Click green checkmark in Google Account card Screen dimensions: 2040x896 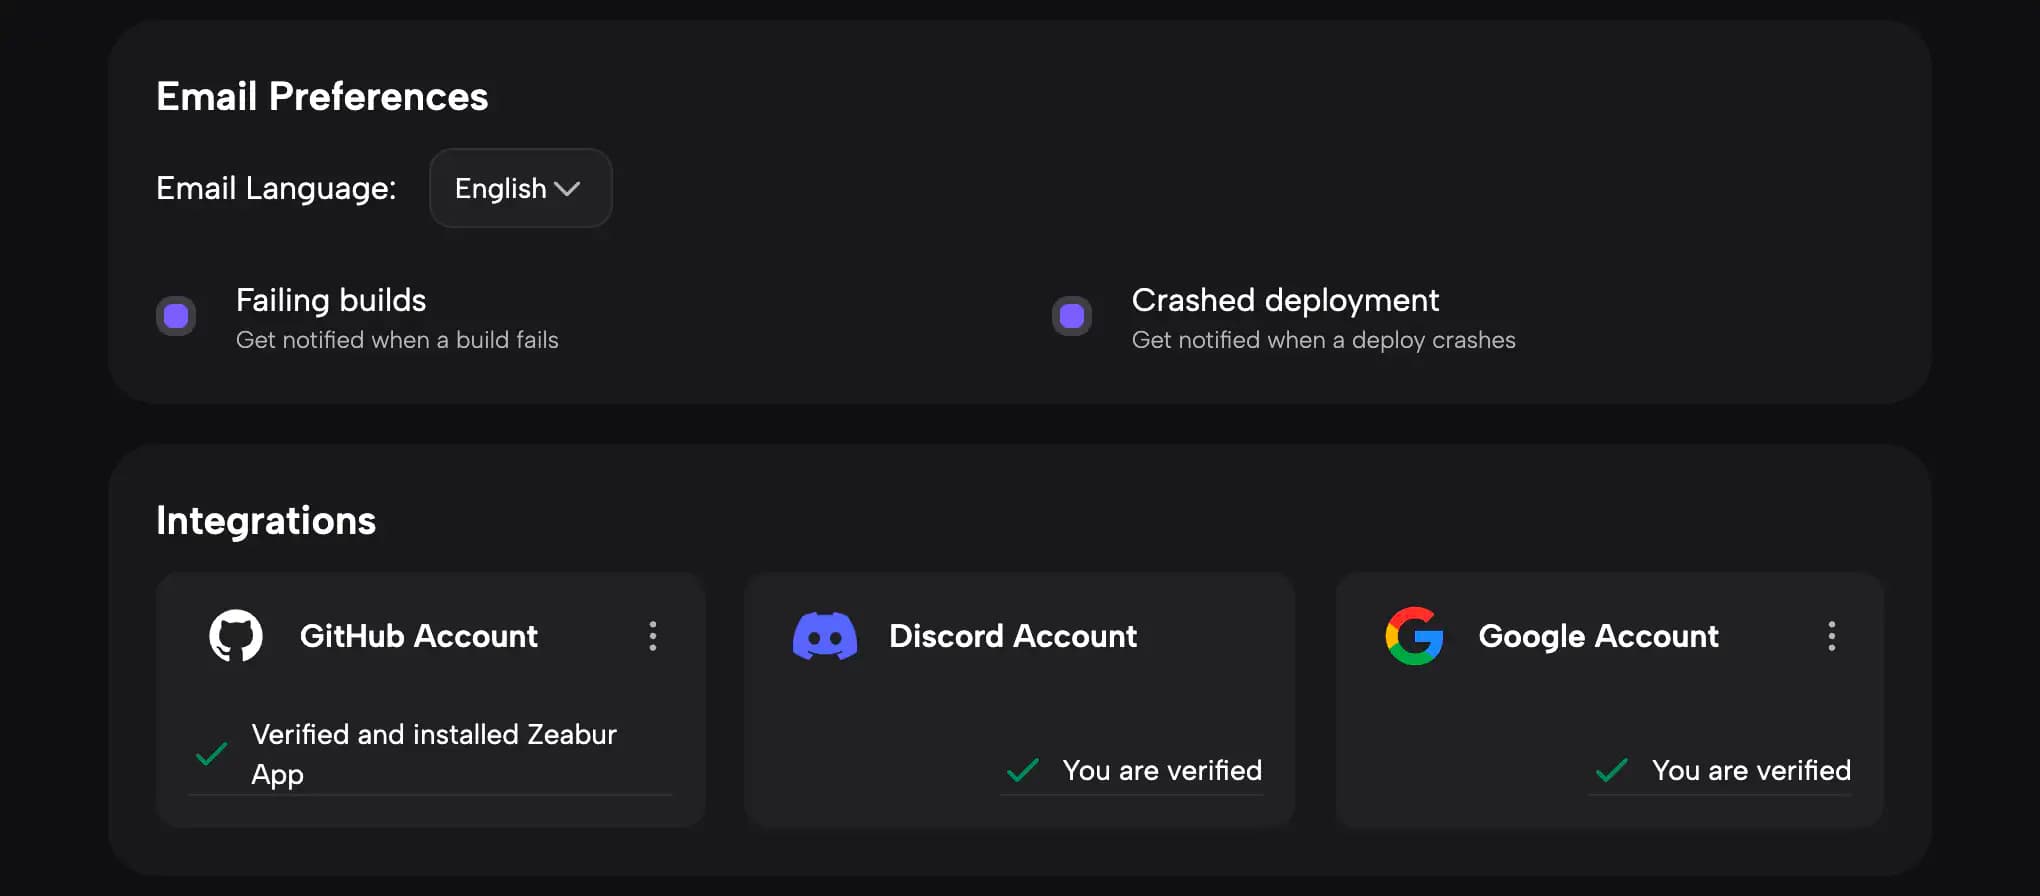[x=1611, y=770]
